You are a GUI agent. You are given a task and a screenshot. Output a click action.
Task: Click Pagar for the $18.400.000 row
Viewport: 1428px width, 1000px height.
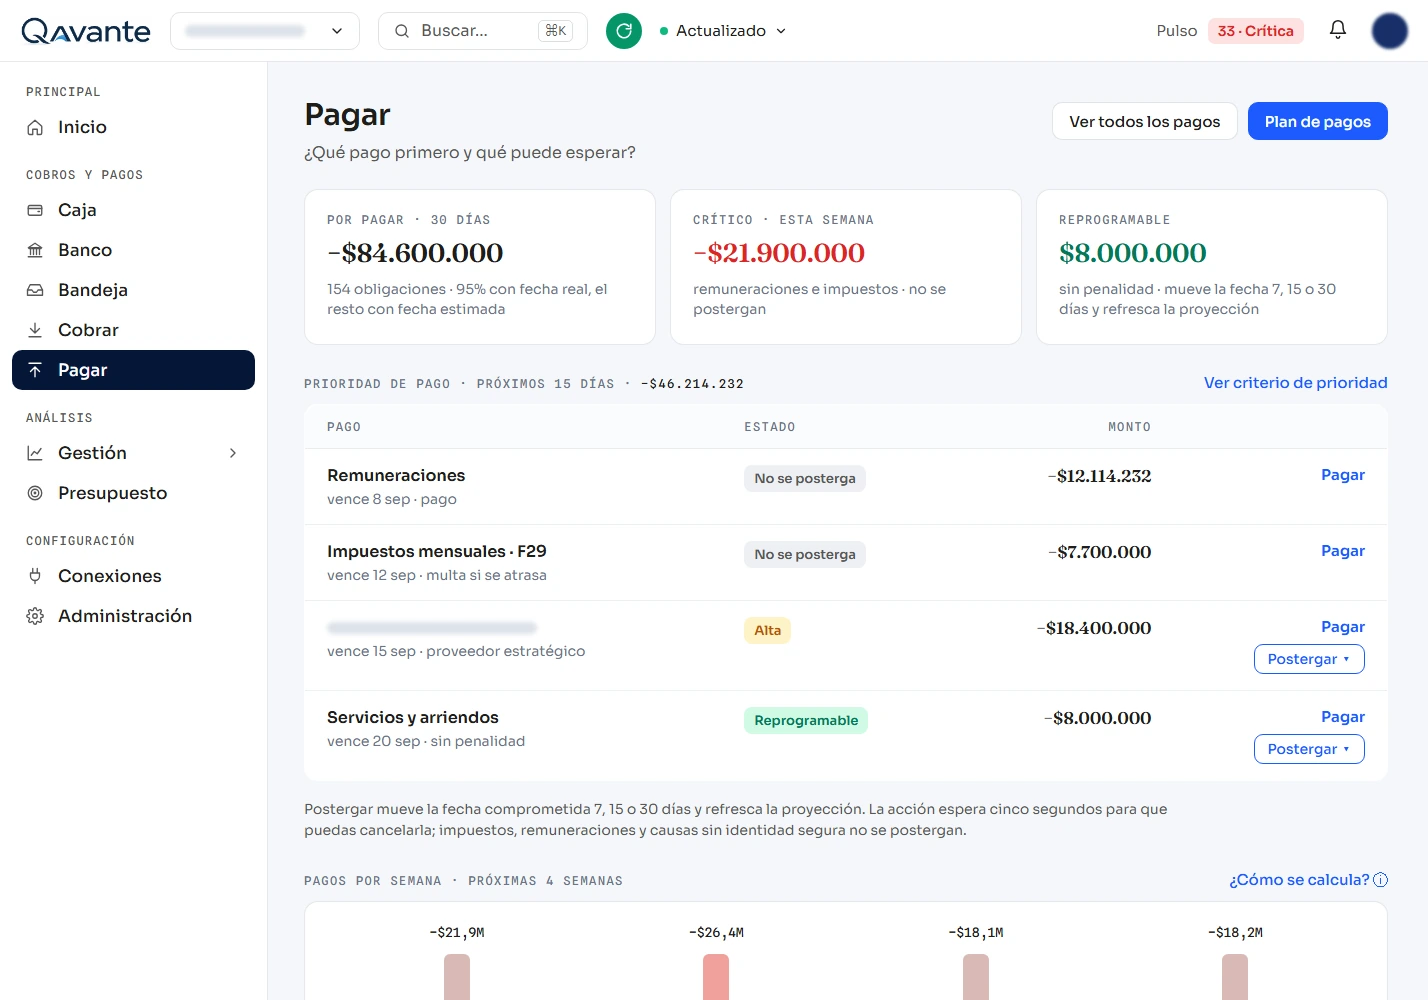point(1343,627)
